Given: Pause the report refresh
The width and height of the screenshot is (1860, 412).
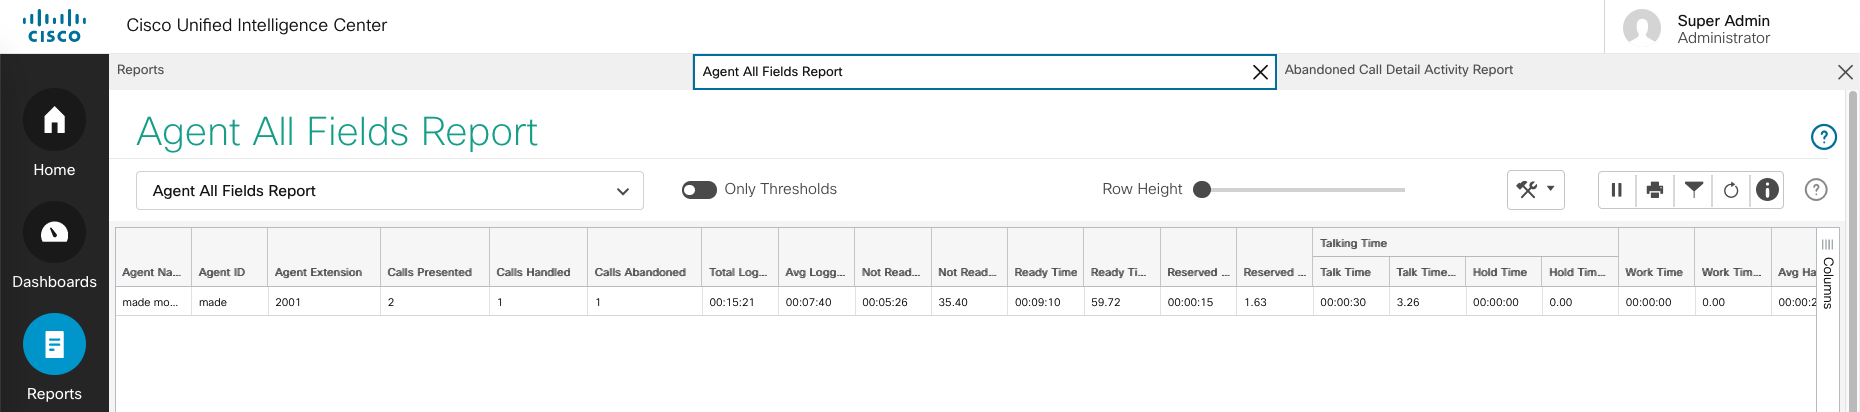Looking at the screenshot, I should pyautogui.click(x=1616, y=190).
